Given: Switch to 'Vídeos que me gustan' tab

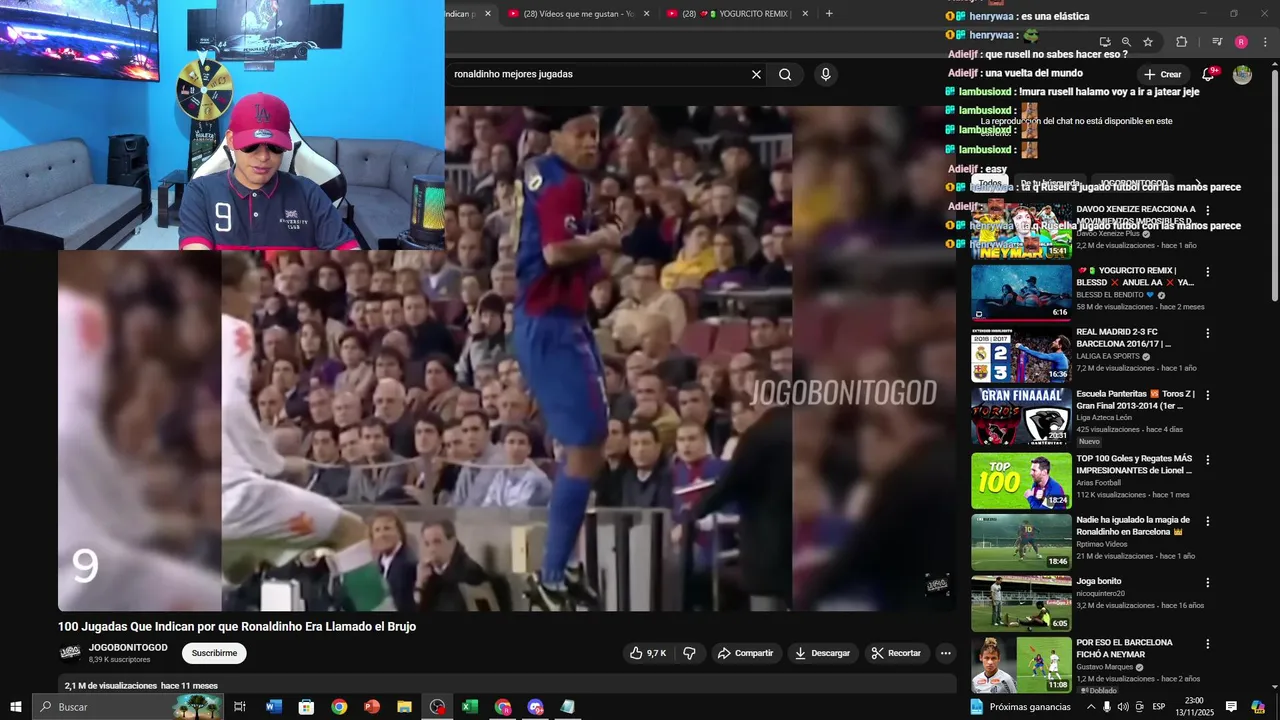Looking at the screenshot, I should [x=578, y=14].
